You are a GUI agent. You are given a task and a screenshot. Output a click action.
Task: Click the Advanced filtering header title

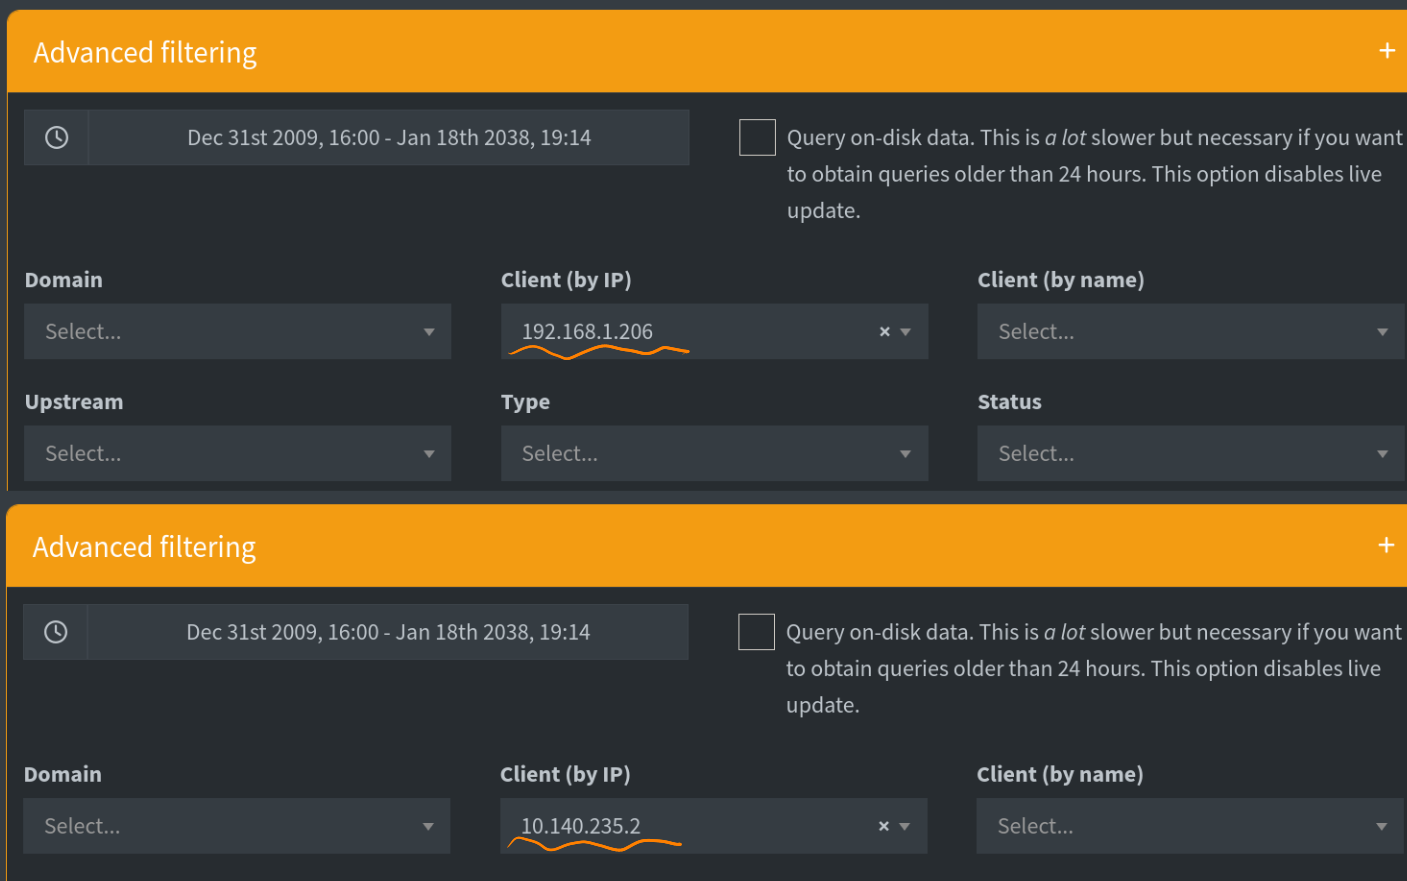coord(144,51)
